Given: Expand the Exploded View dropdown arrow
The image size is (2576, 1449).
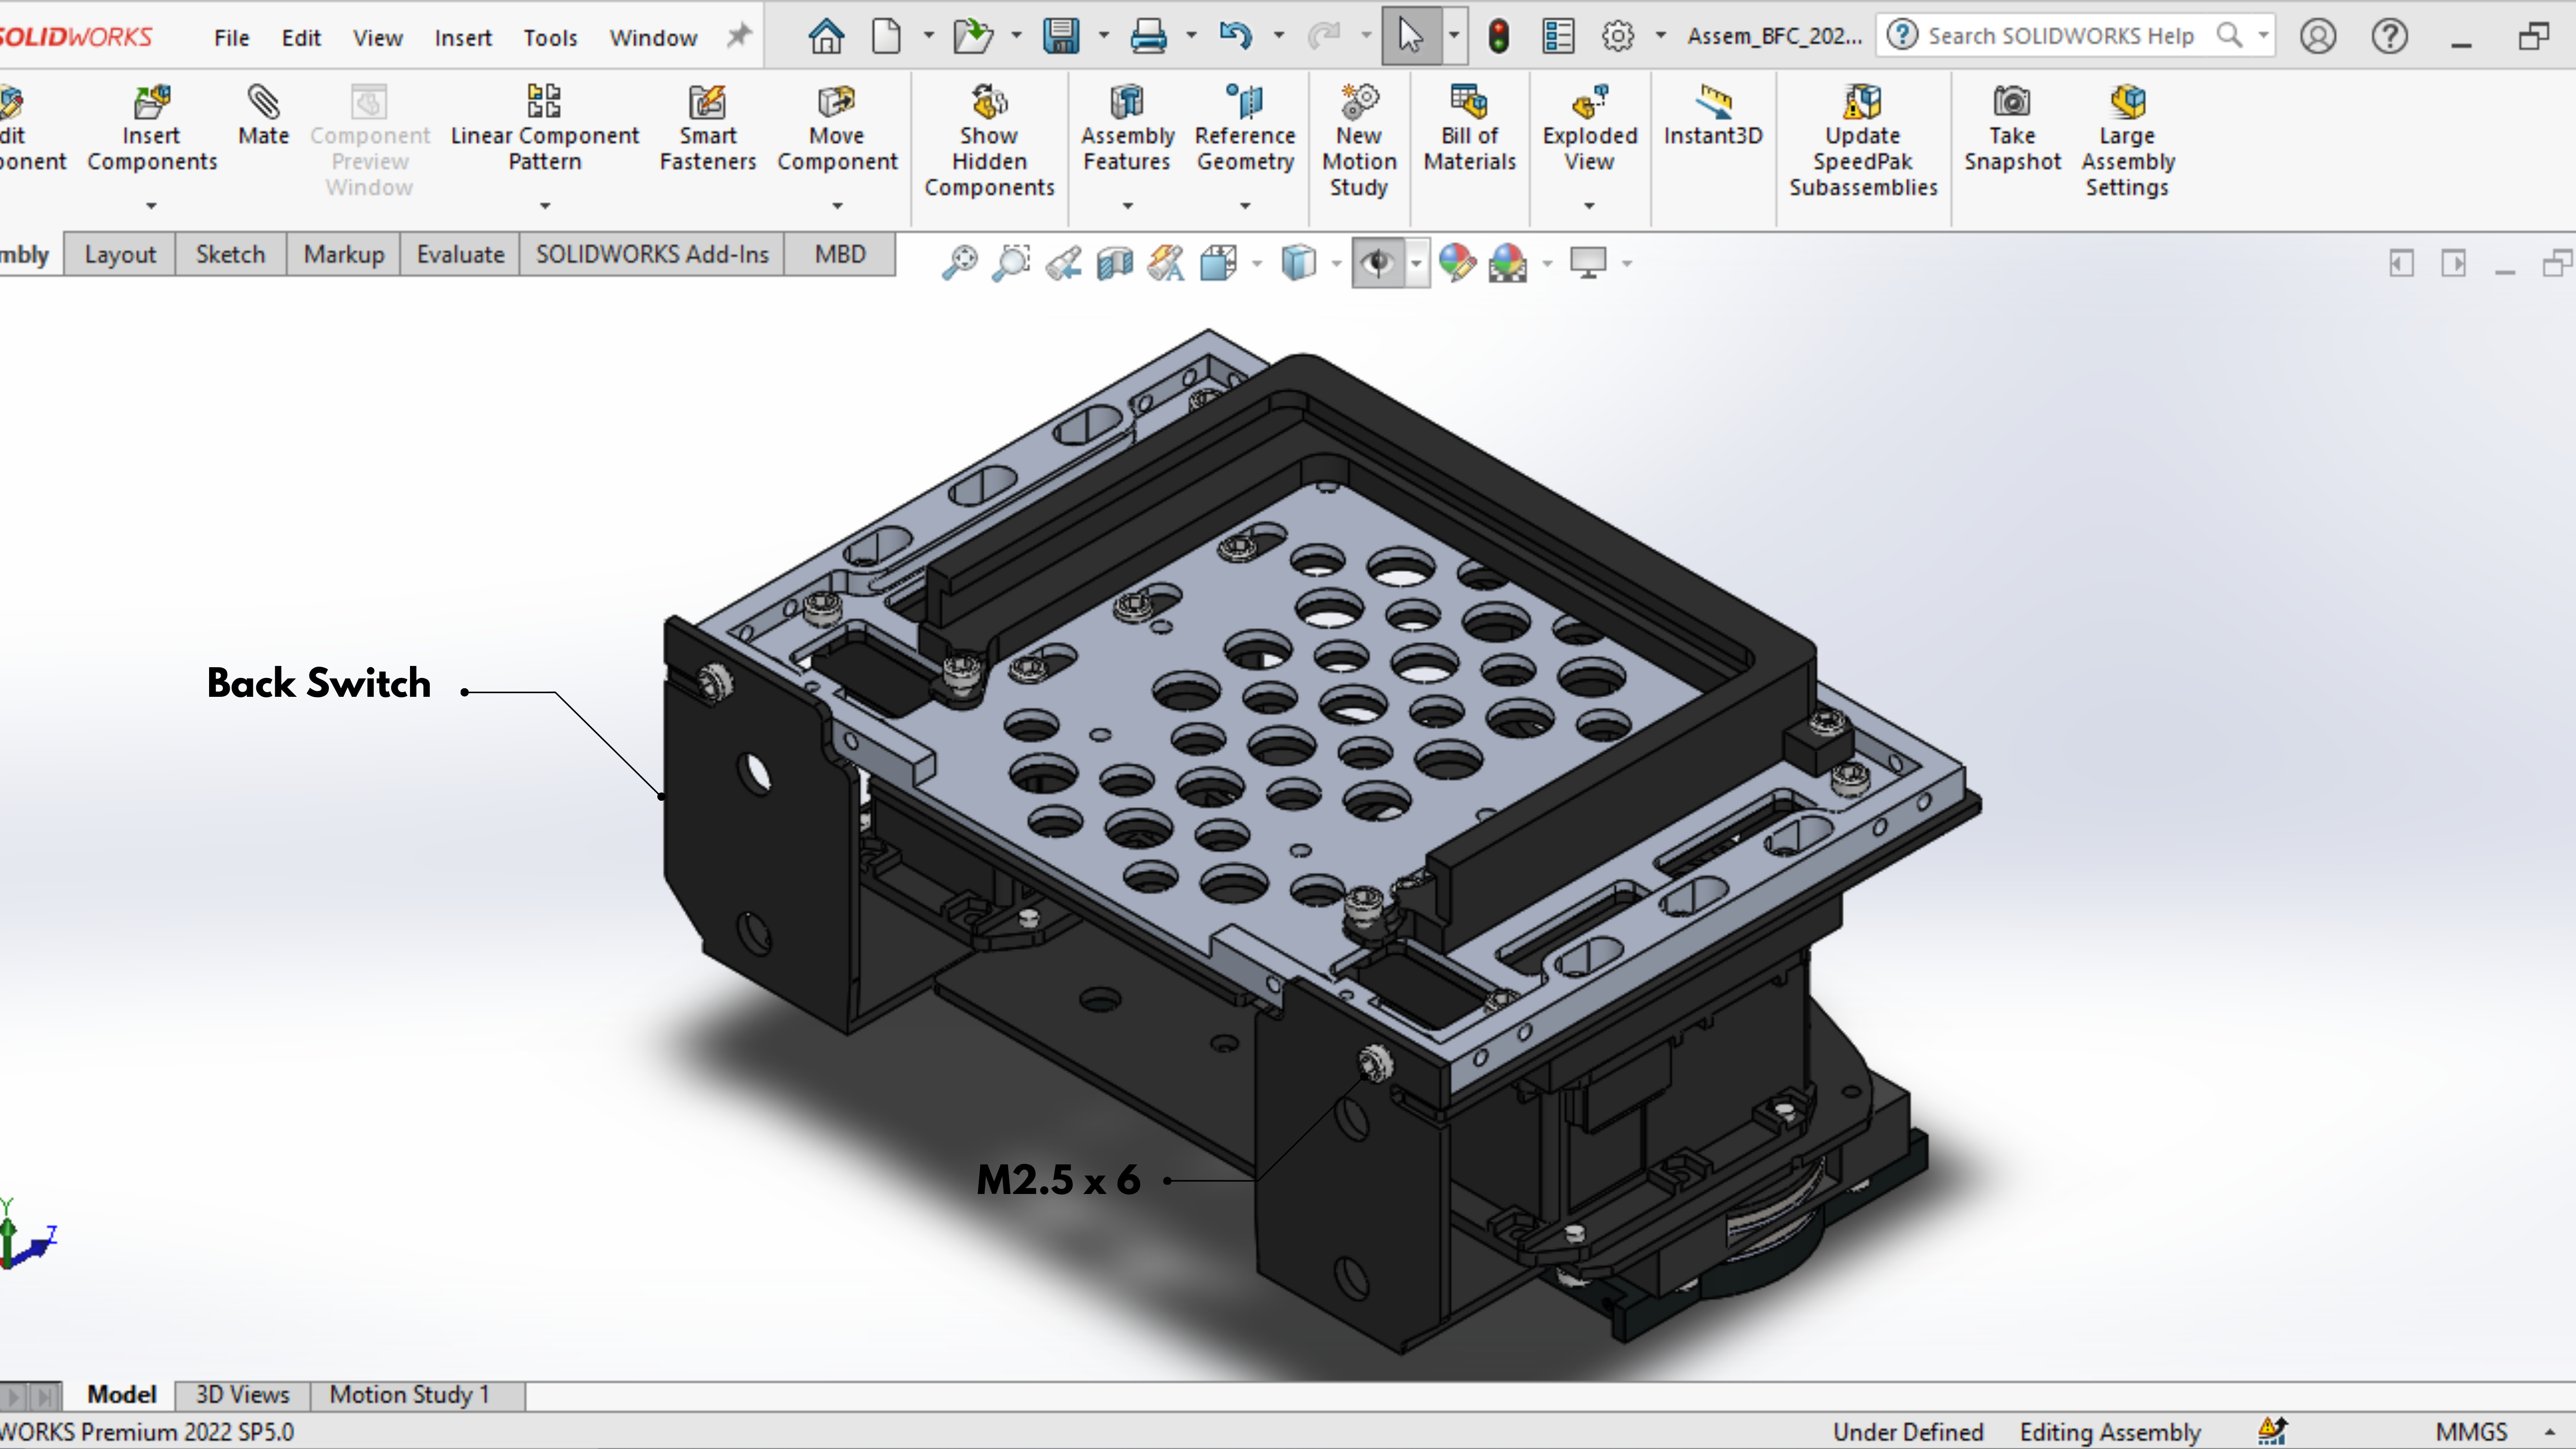Looking at the screenshot, I should pos(1589,206).
